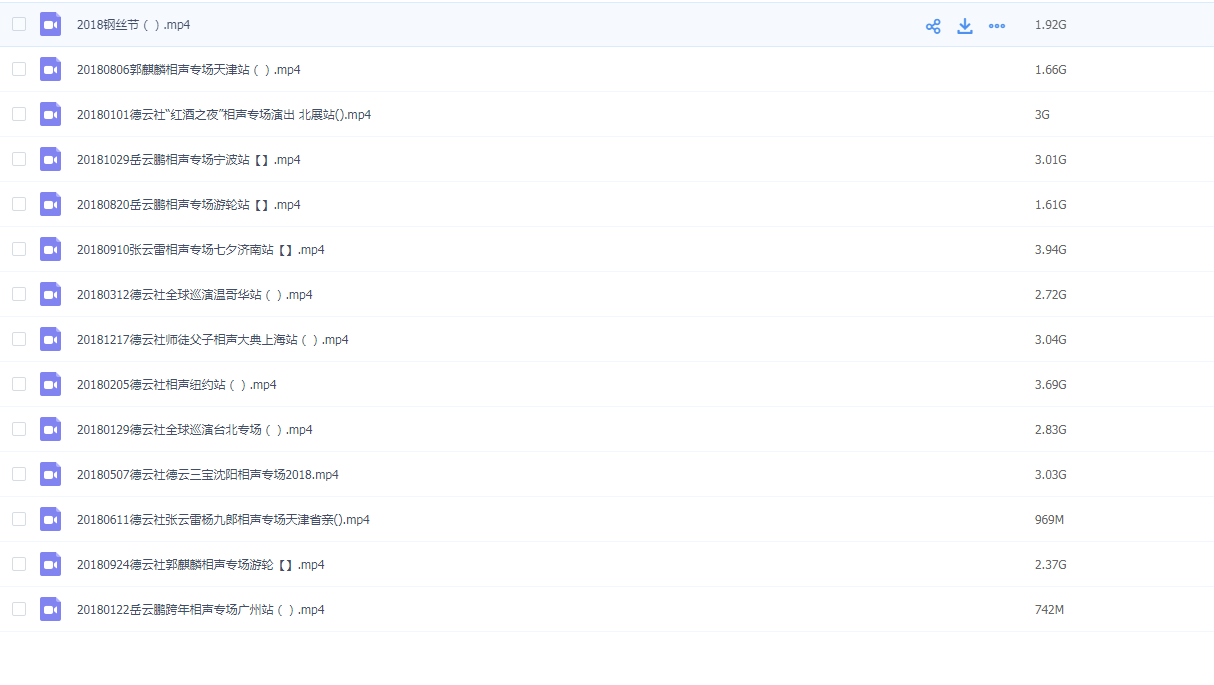
Task: Open file name 20180806郭麒麟相声专场天津站
Action: [189, 70]
